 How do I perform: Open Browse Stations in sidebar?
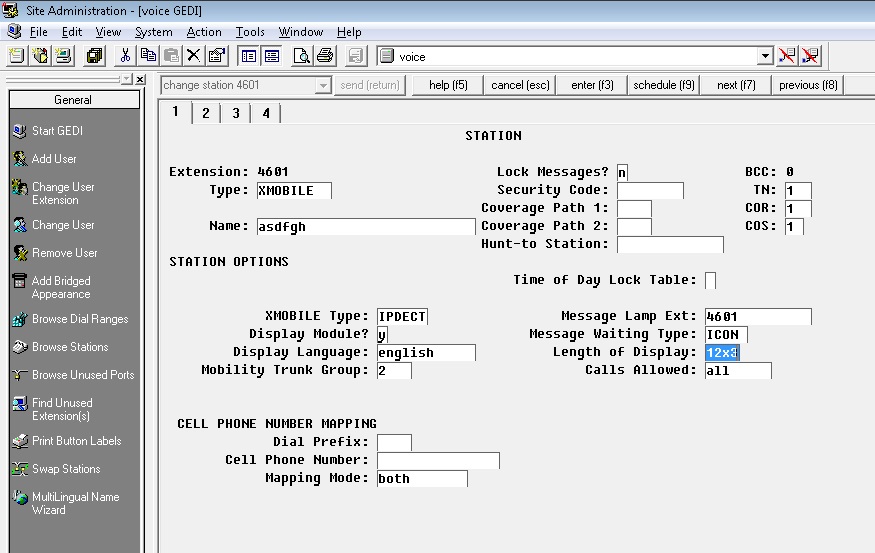coord(61,347)
